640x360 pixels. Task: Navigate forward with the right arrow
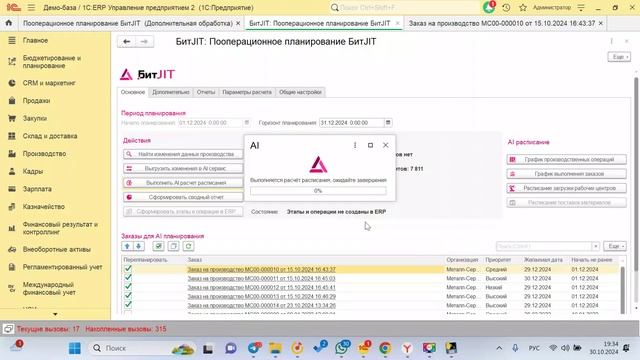(144, 41)
